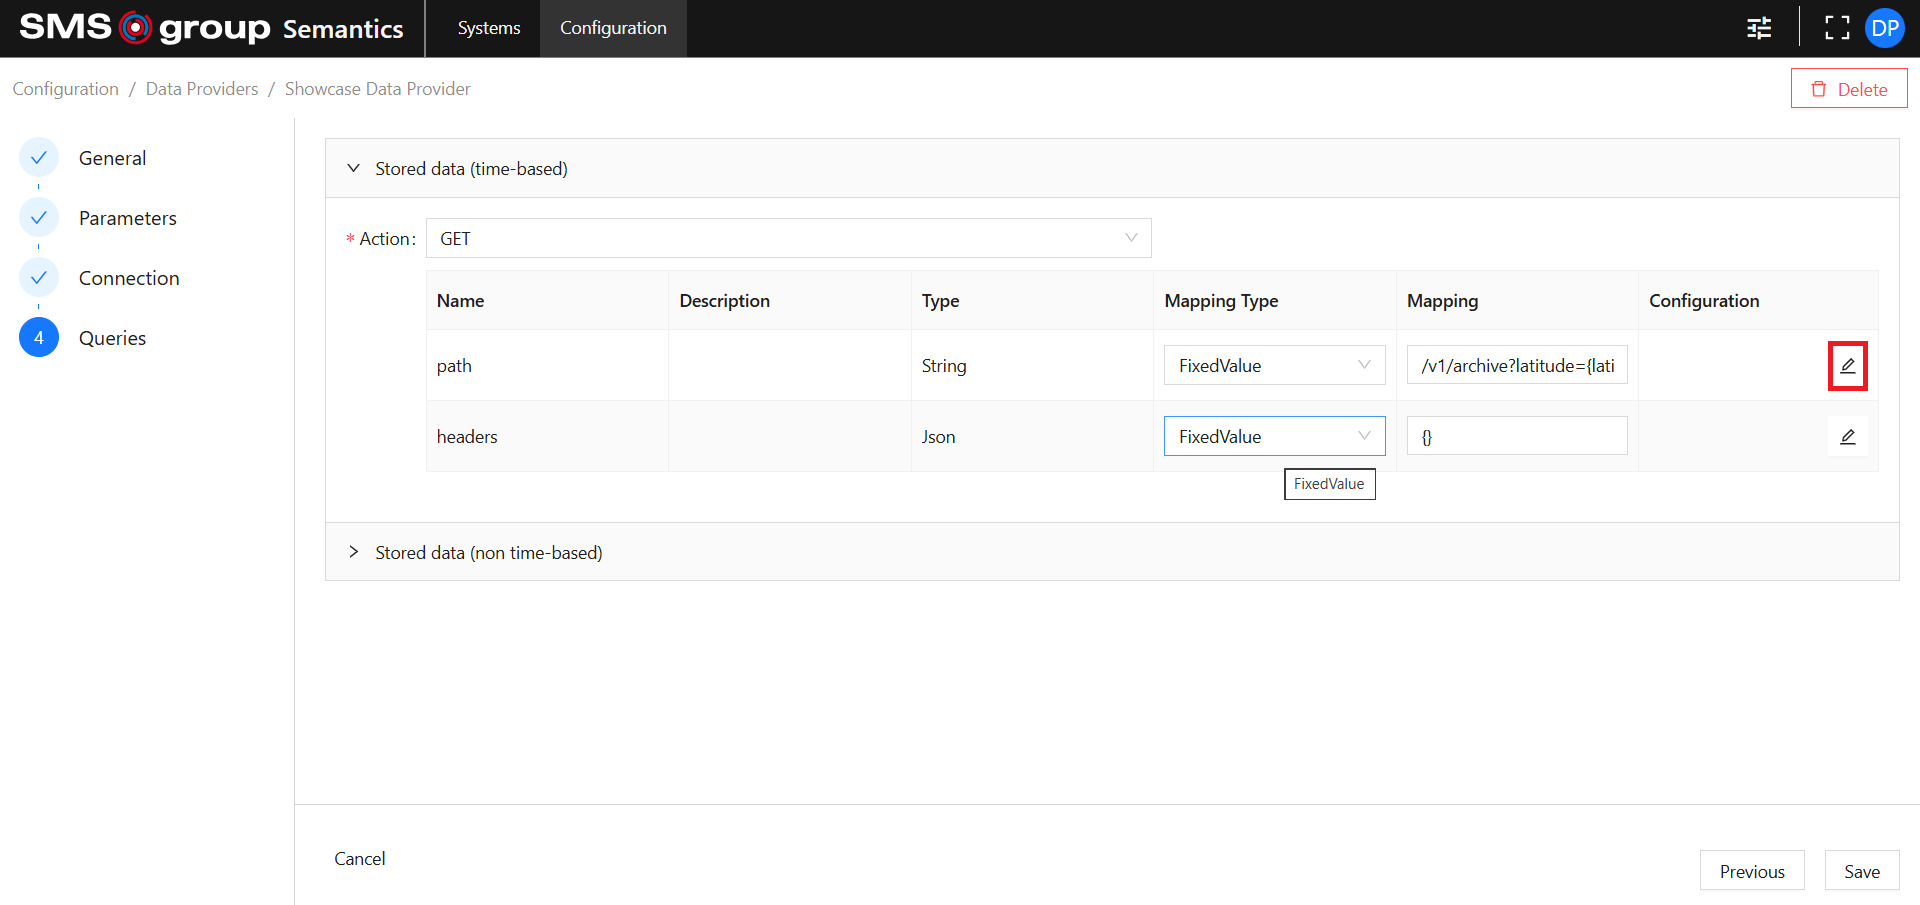
Task: Open the Systems tab
Action: [489, 28]
